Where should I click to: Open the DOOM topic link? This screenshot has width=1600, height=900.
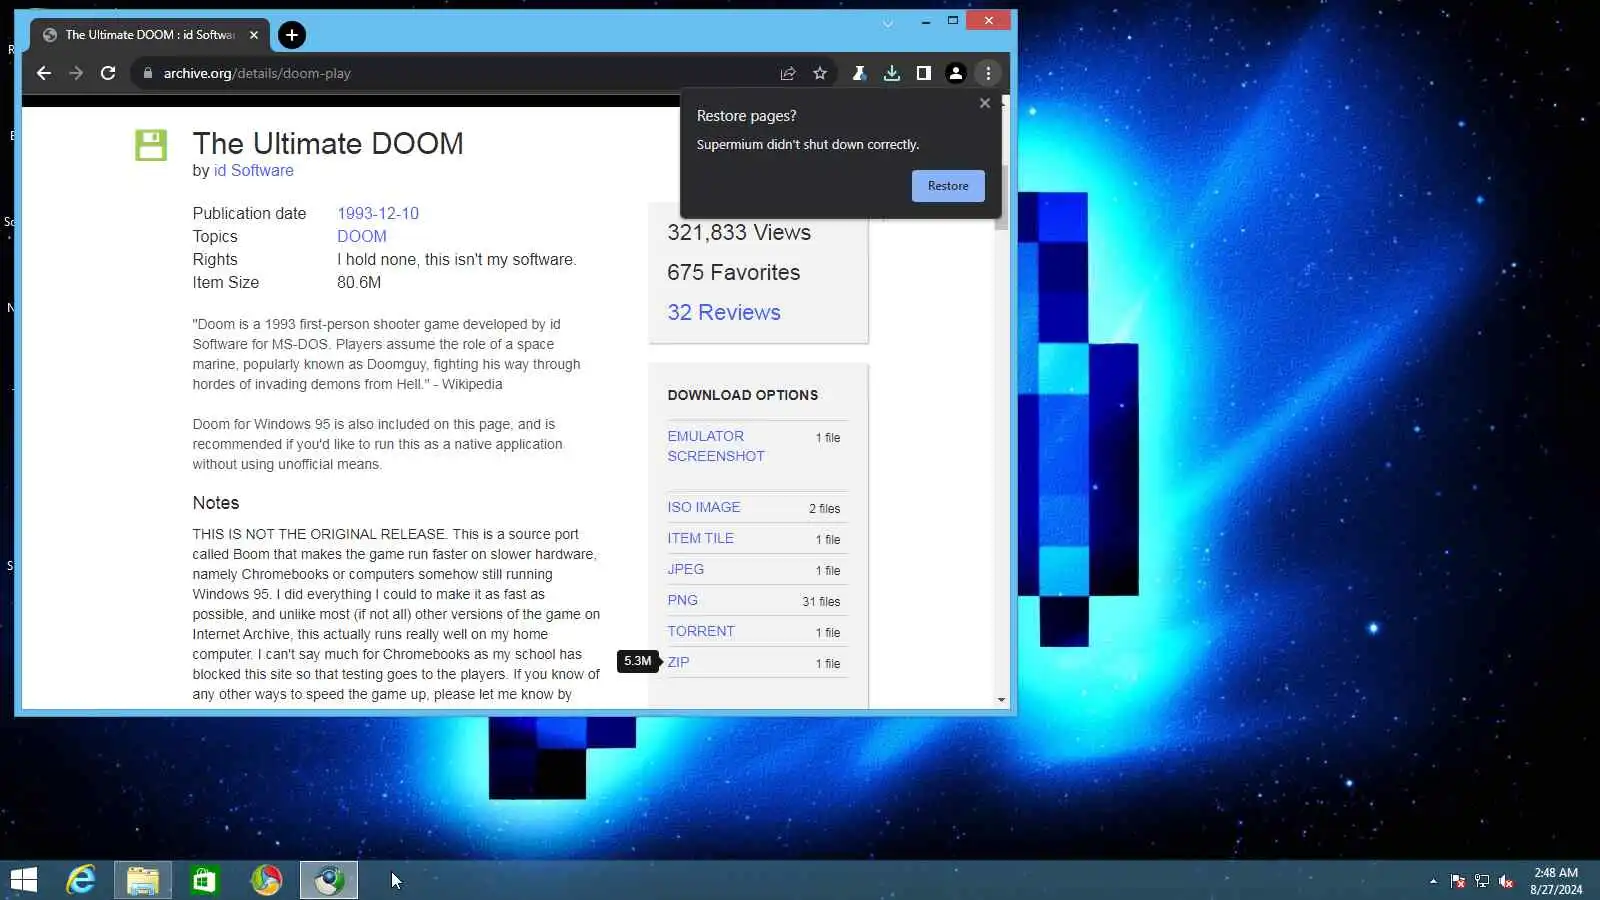[362, 237]
